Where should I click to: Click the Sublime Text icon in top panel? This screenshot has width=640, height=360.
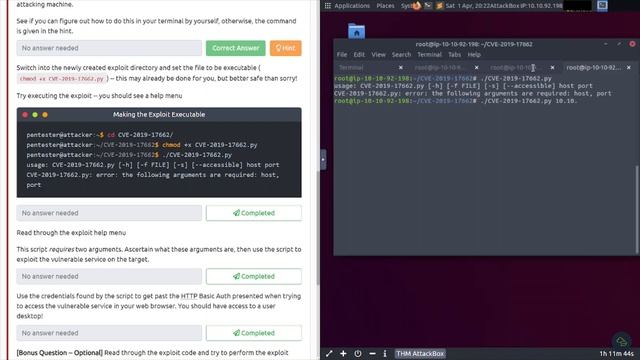pyautogui.click(x=439, y=6)
